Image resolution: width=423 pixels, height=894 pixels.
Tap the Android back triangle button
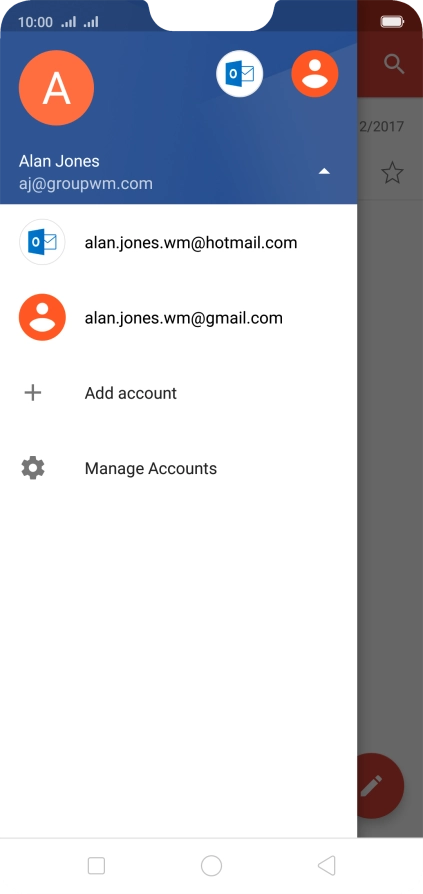tap(327, 865)
